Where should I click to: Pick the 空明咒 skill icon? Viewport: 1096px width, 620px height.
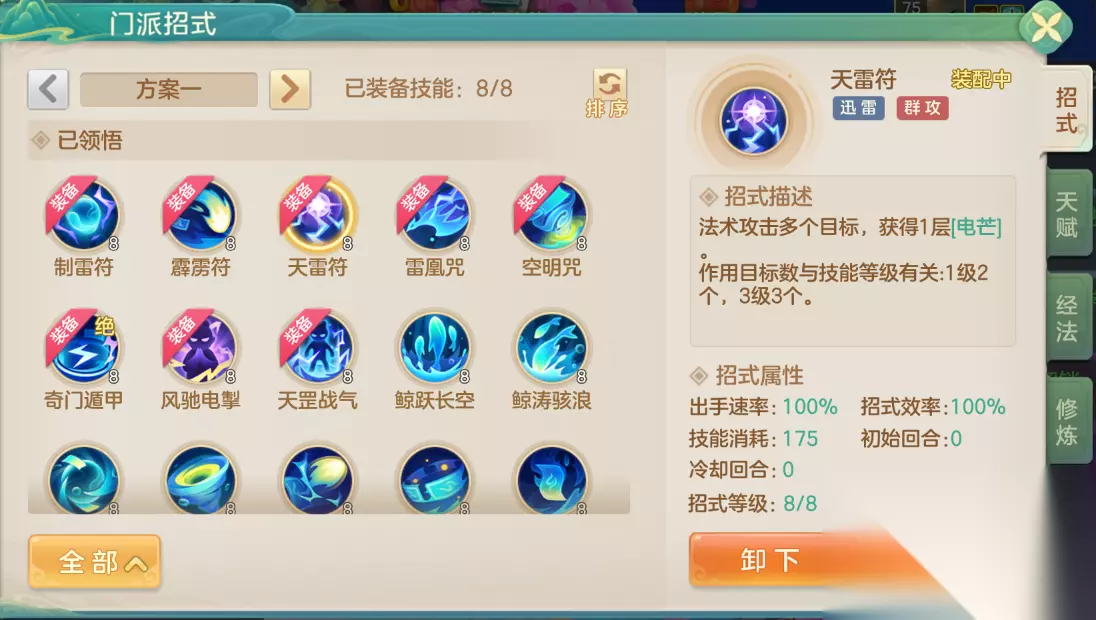point(551,215)
